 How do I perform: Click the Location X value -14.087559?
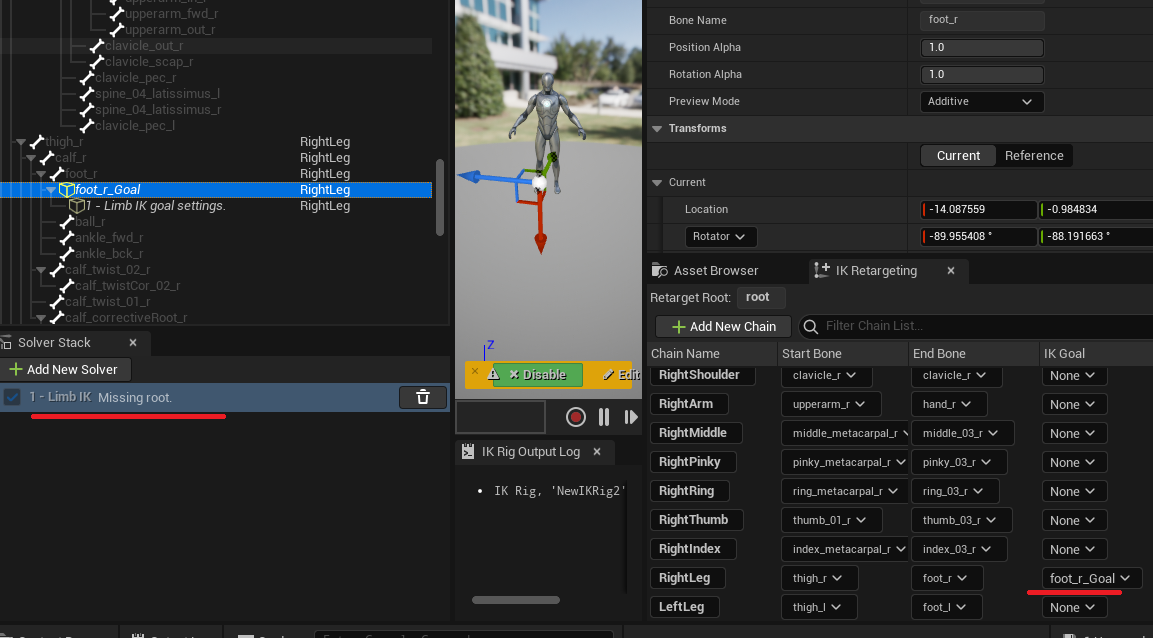pyautogui.click(x=979, y=209)
